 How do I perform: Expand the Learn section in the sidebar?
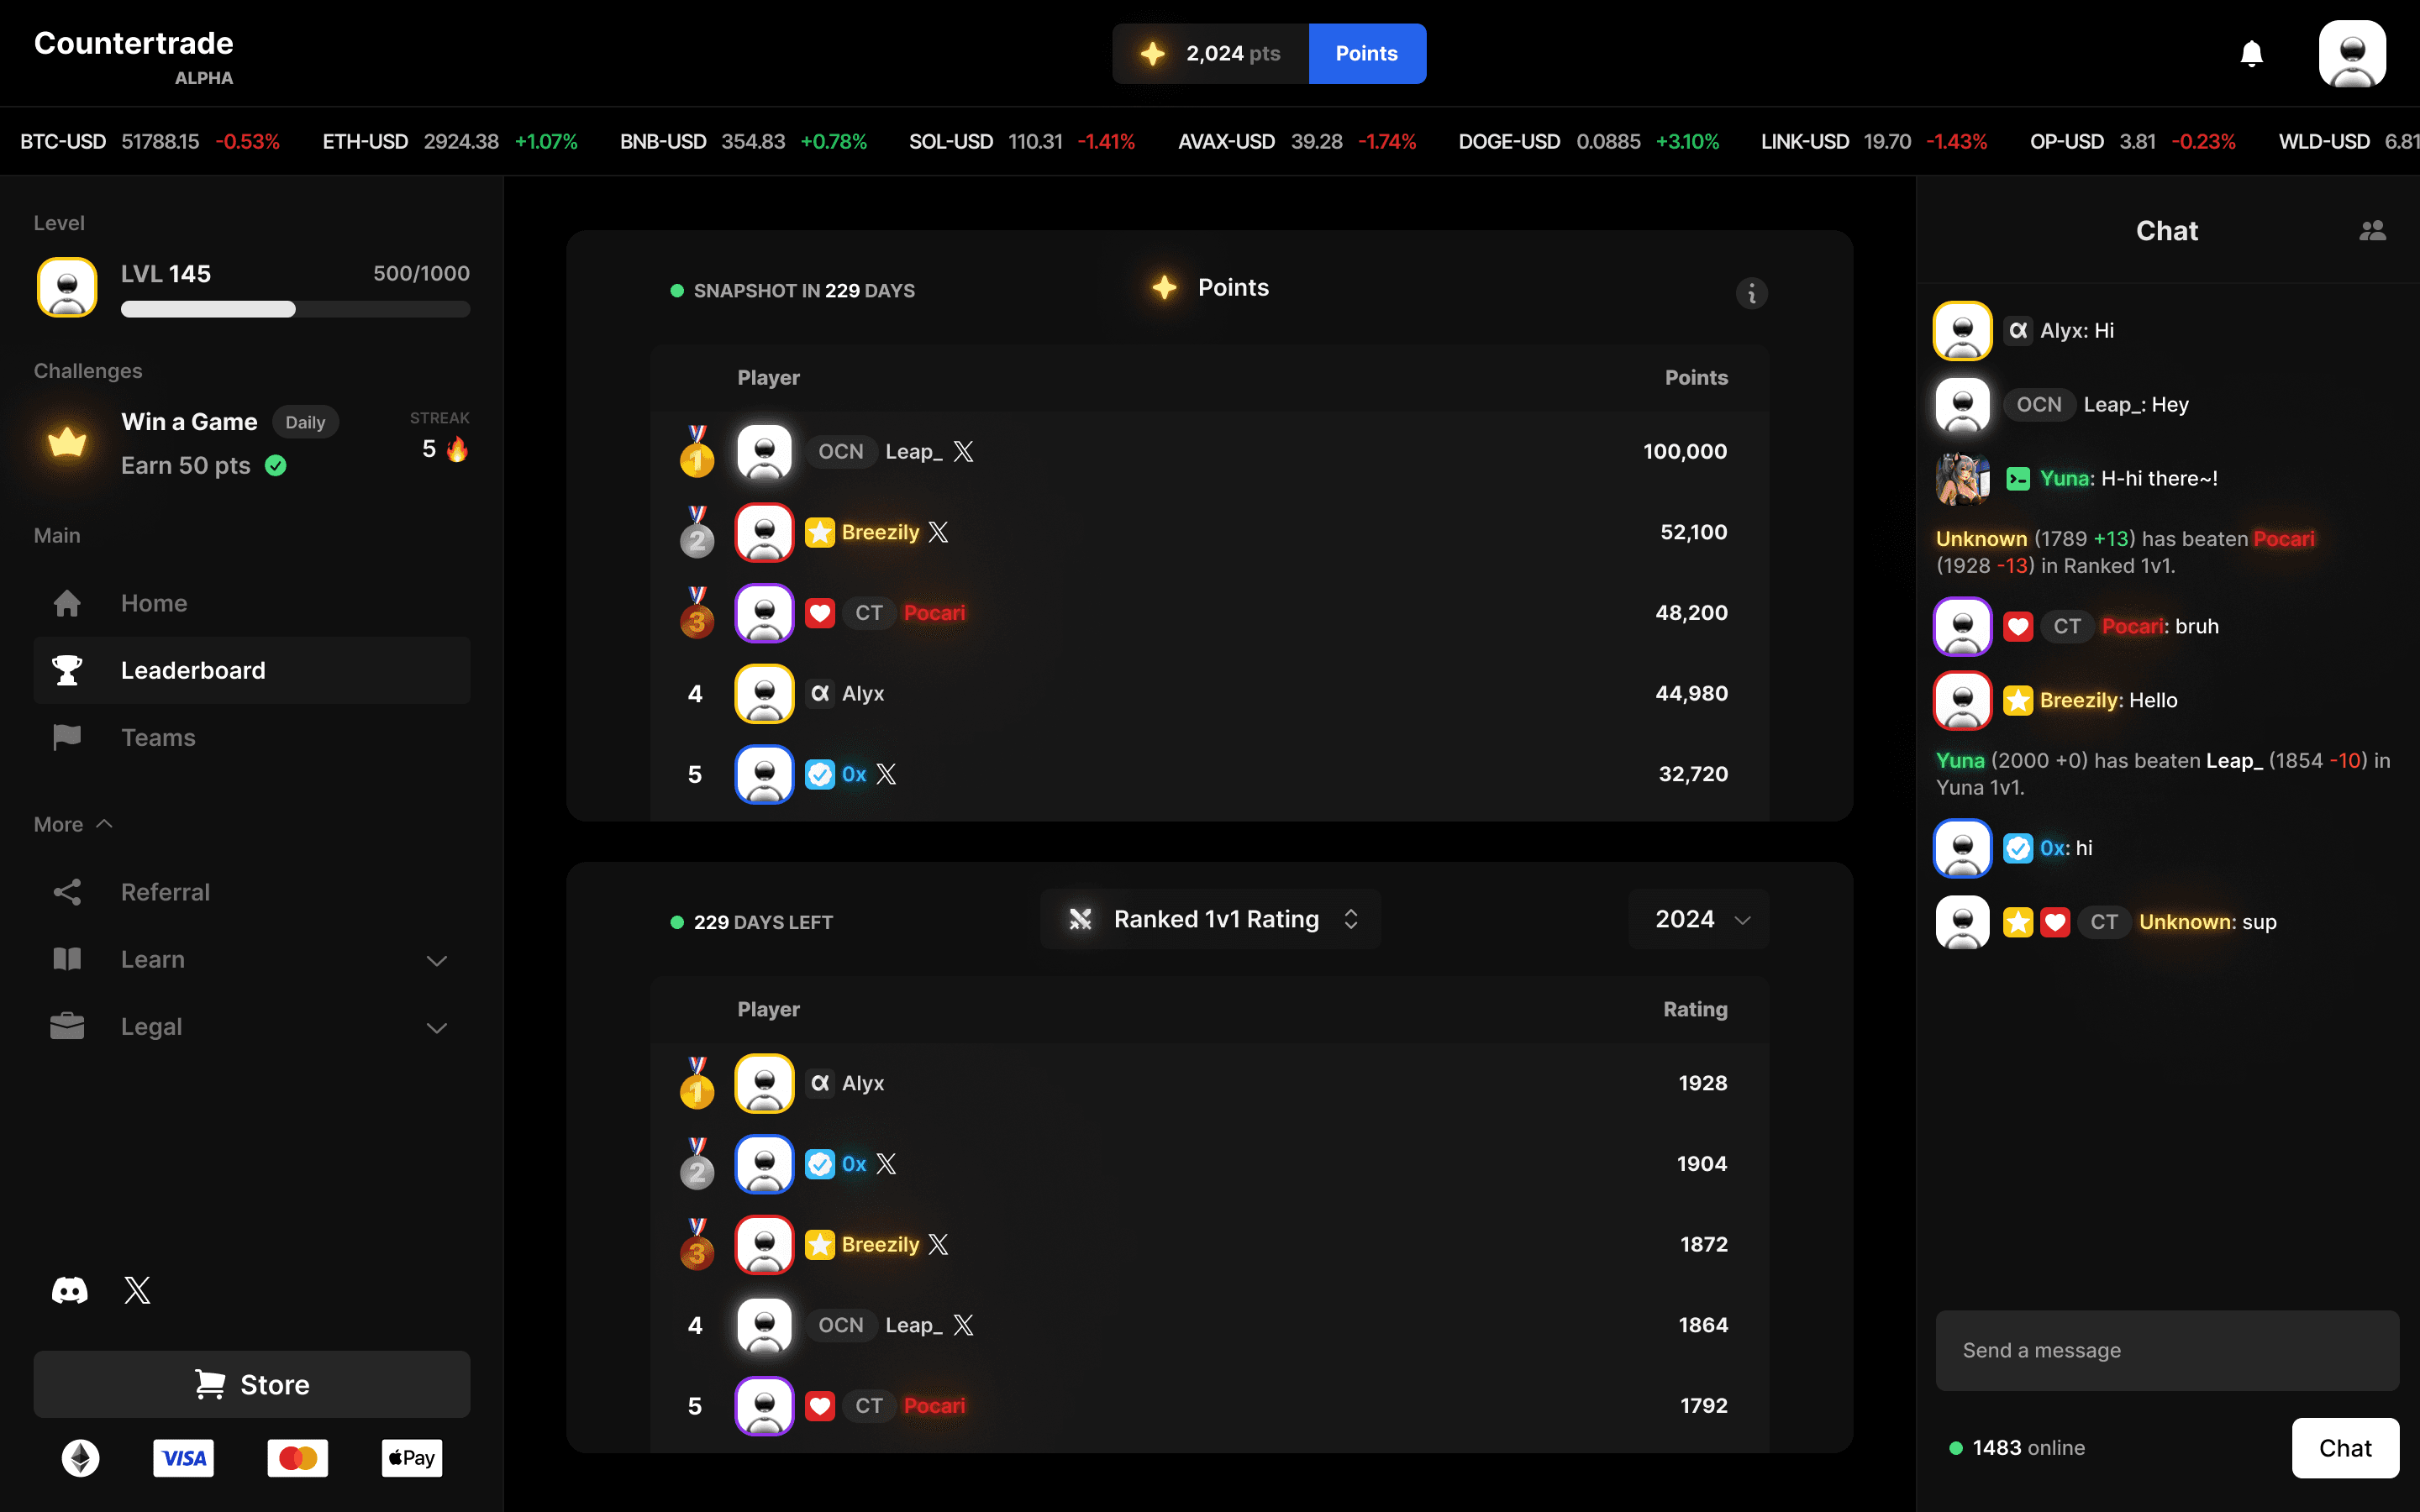(251, 958)
